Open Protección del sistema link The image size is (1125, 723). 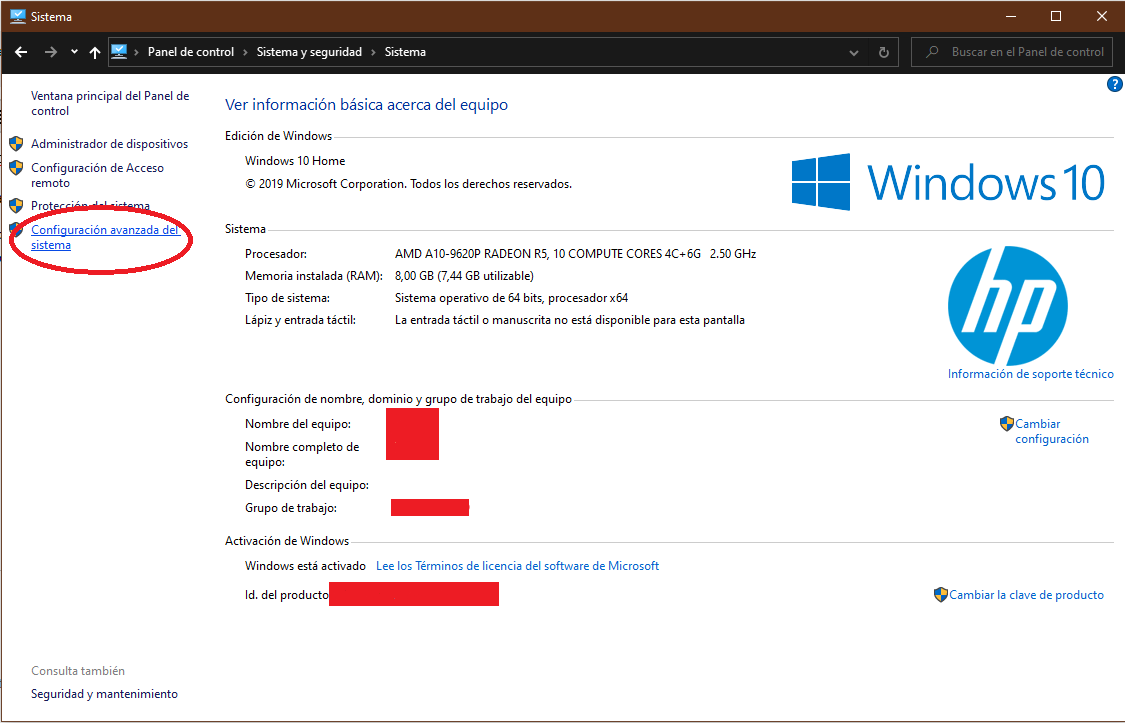click(90, 206)
